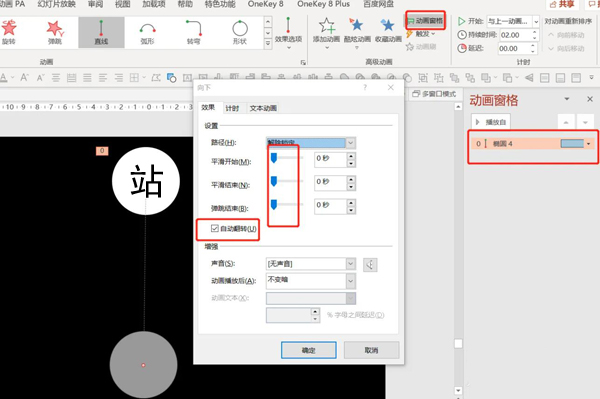The width and height of the screenshot is (600, 399).
Task: Select the 旋转 (Spin) animation effect
Action: [x=8, y=32]
